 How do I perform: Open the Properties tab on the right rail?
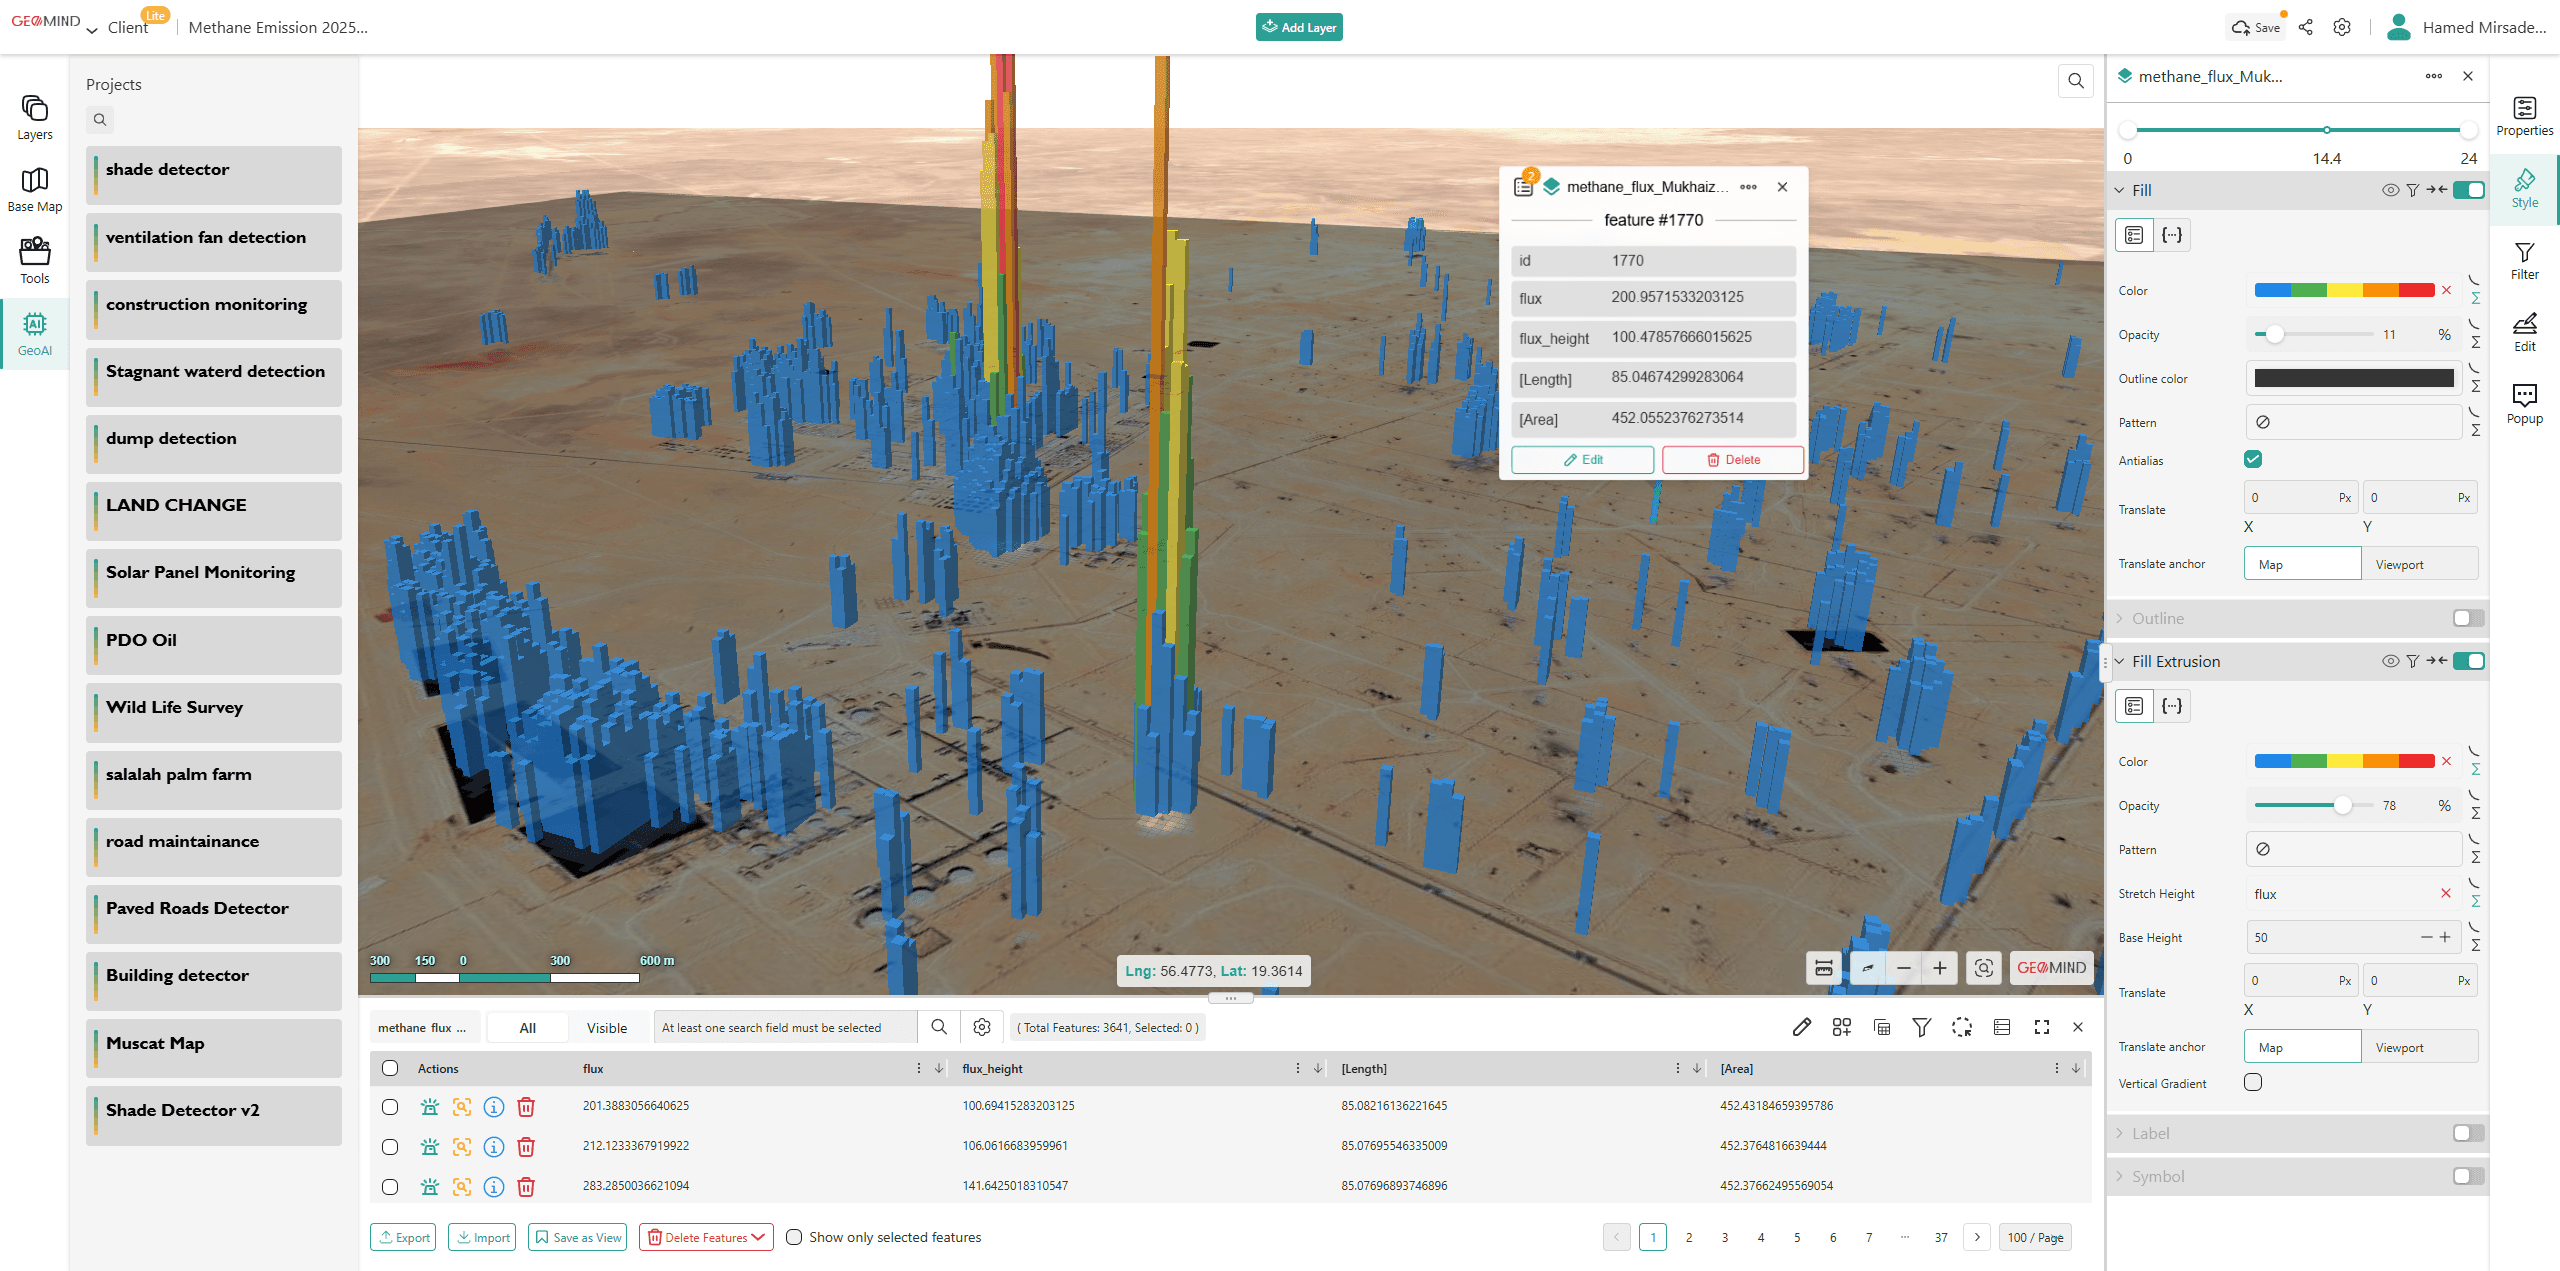tap(2525, 115)
